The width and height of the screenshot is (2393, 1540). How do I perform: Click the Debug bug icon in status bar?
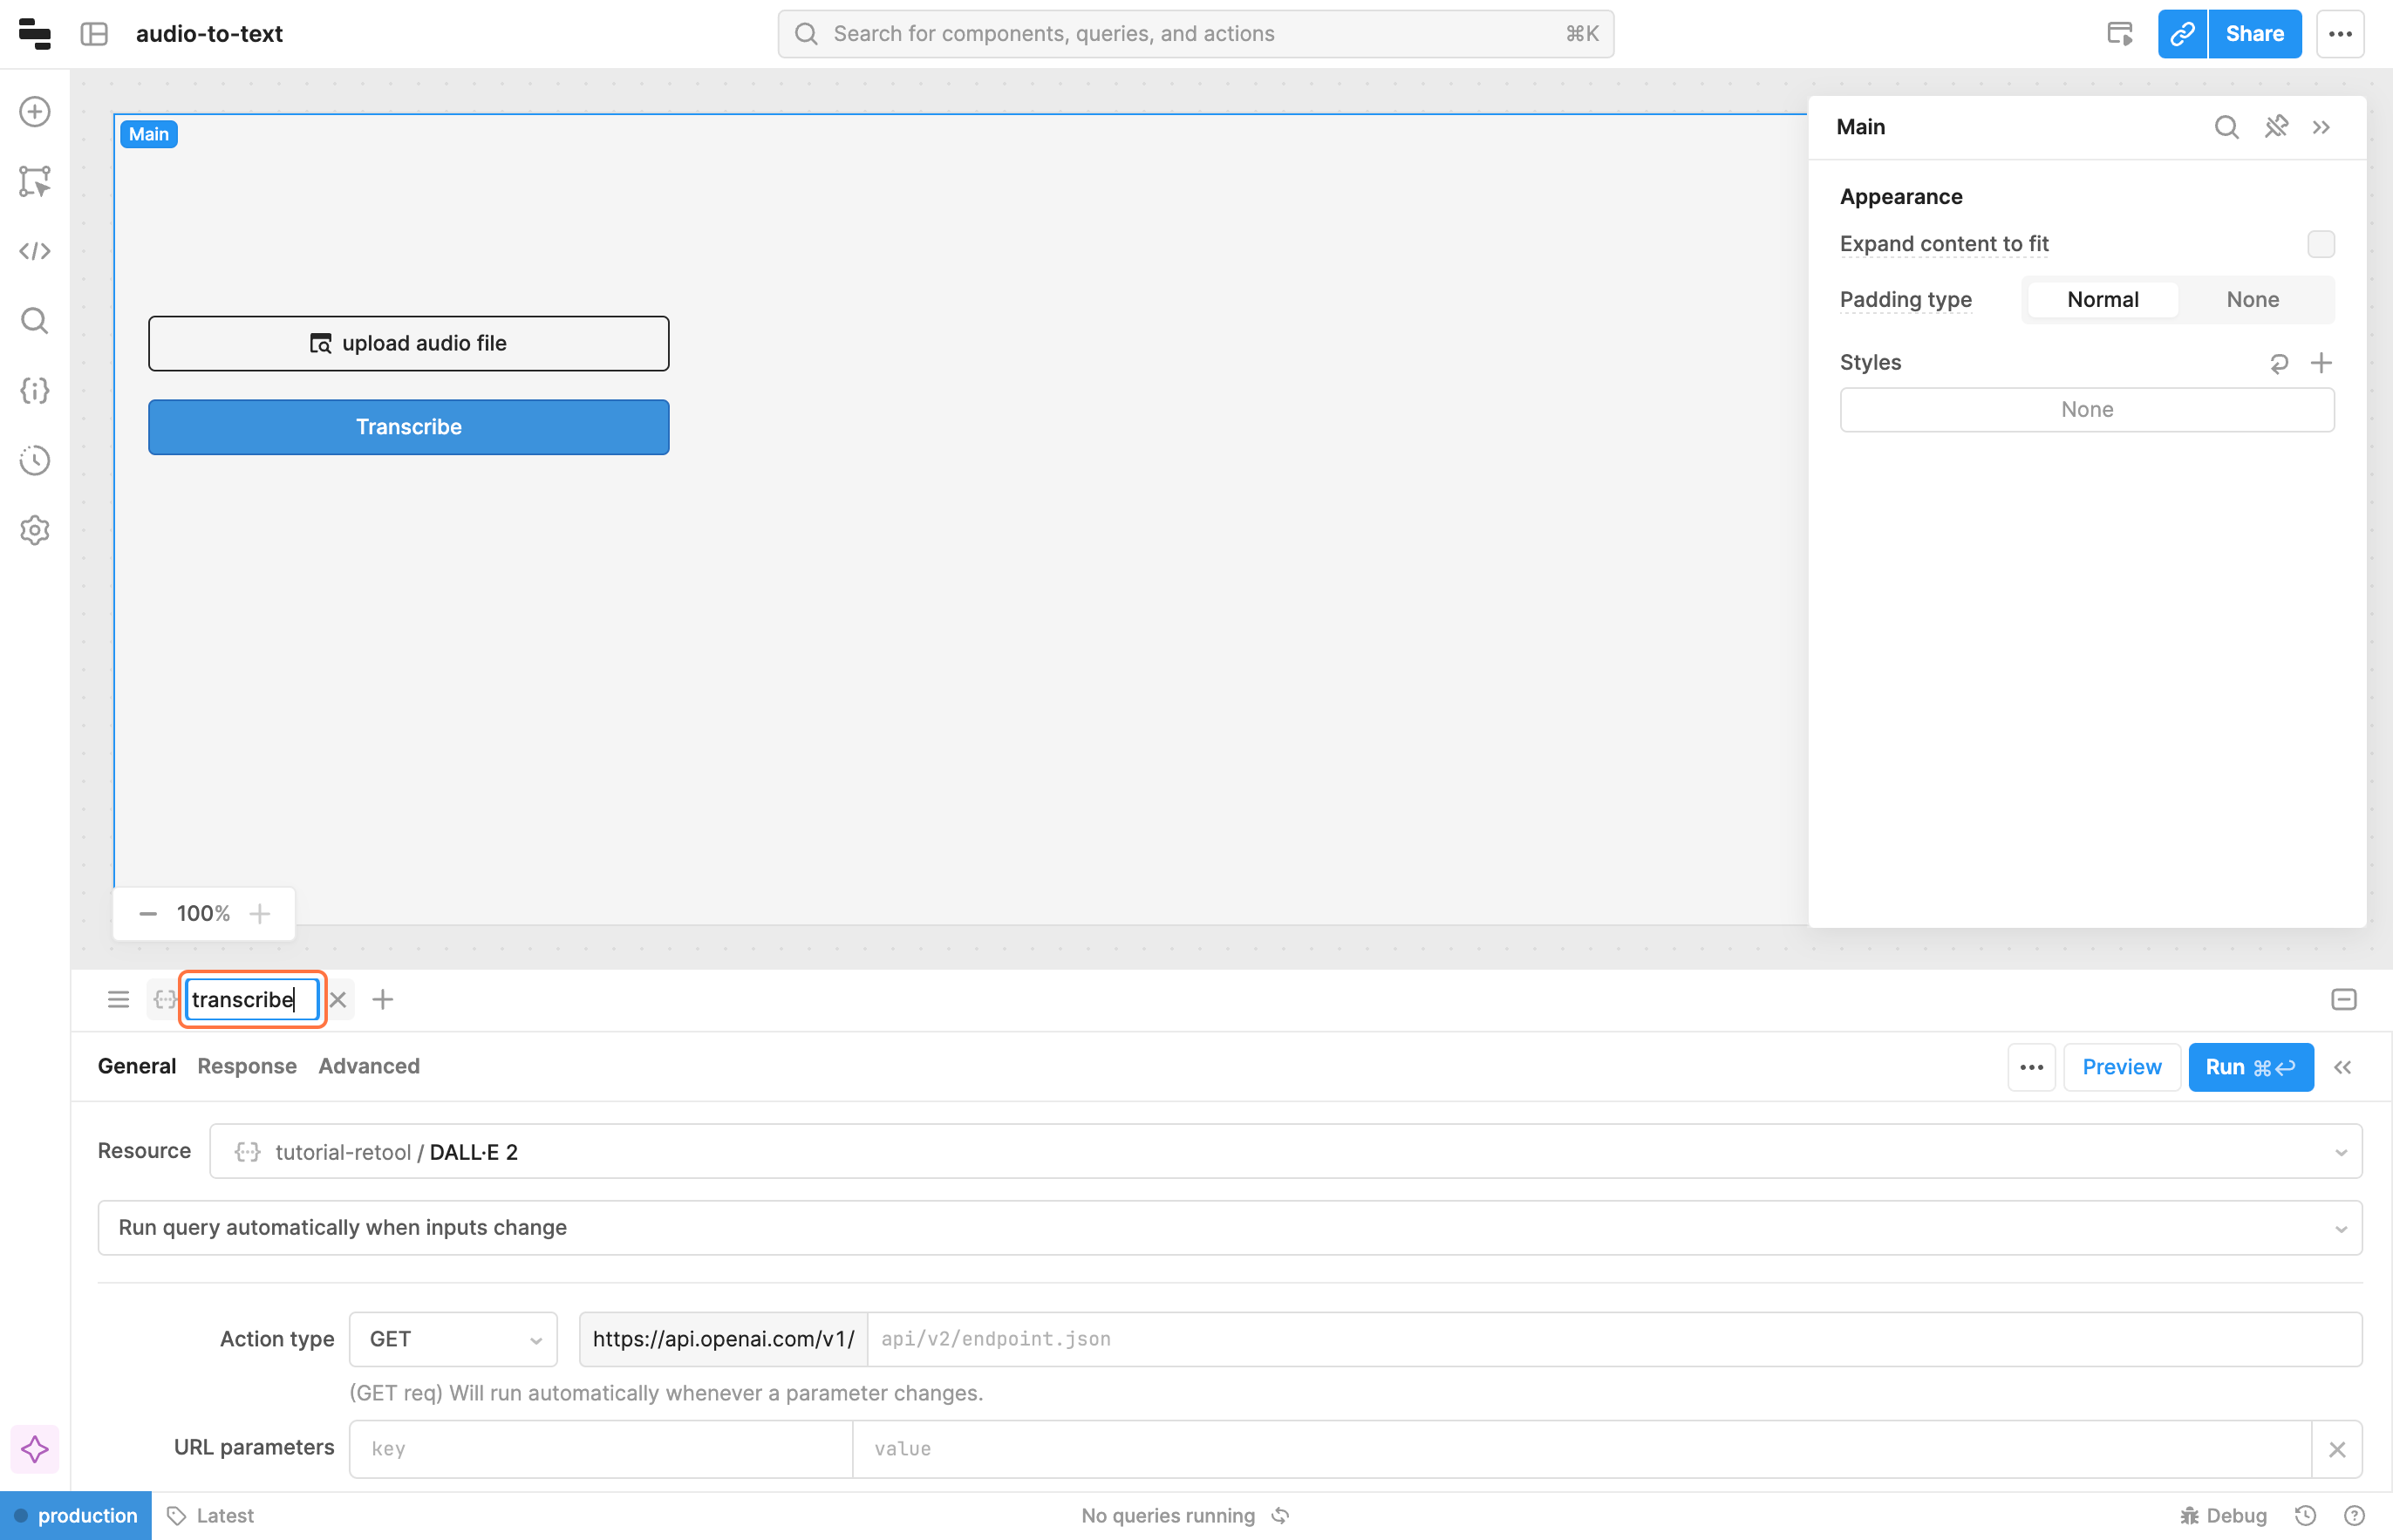2189,1515
